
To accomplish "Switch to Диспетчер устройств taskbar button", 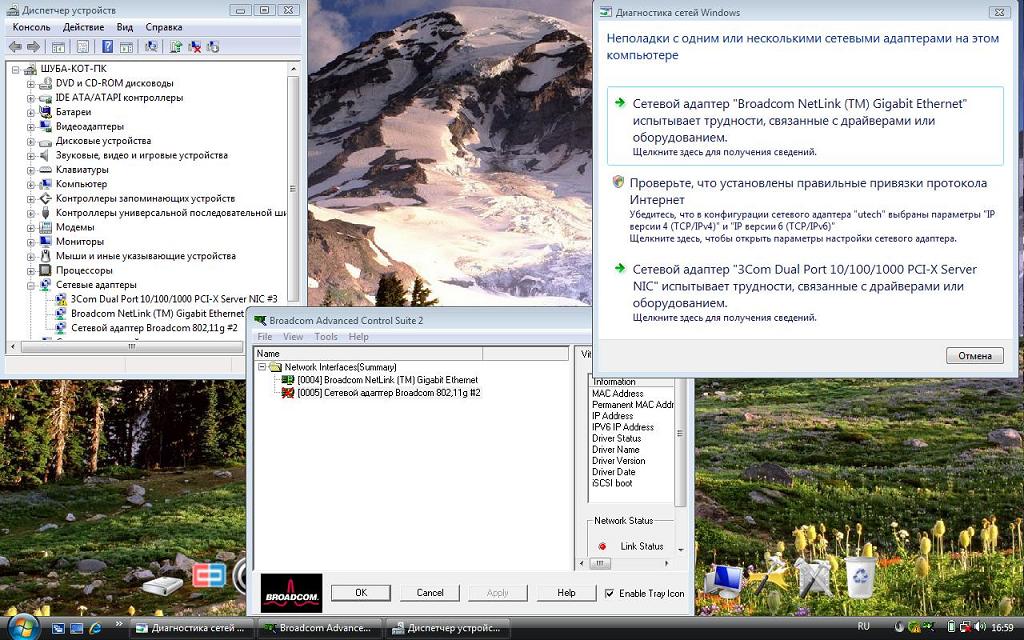I will [447, 628].
